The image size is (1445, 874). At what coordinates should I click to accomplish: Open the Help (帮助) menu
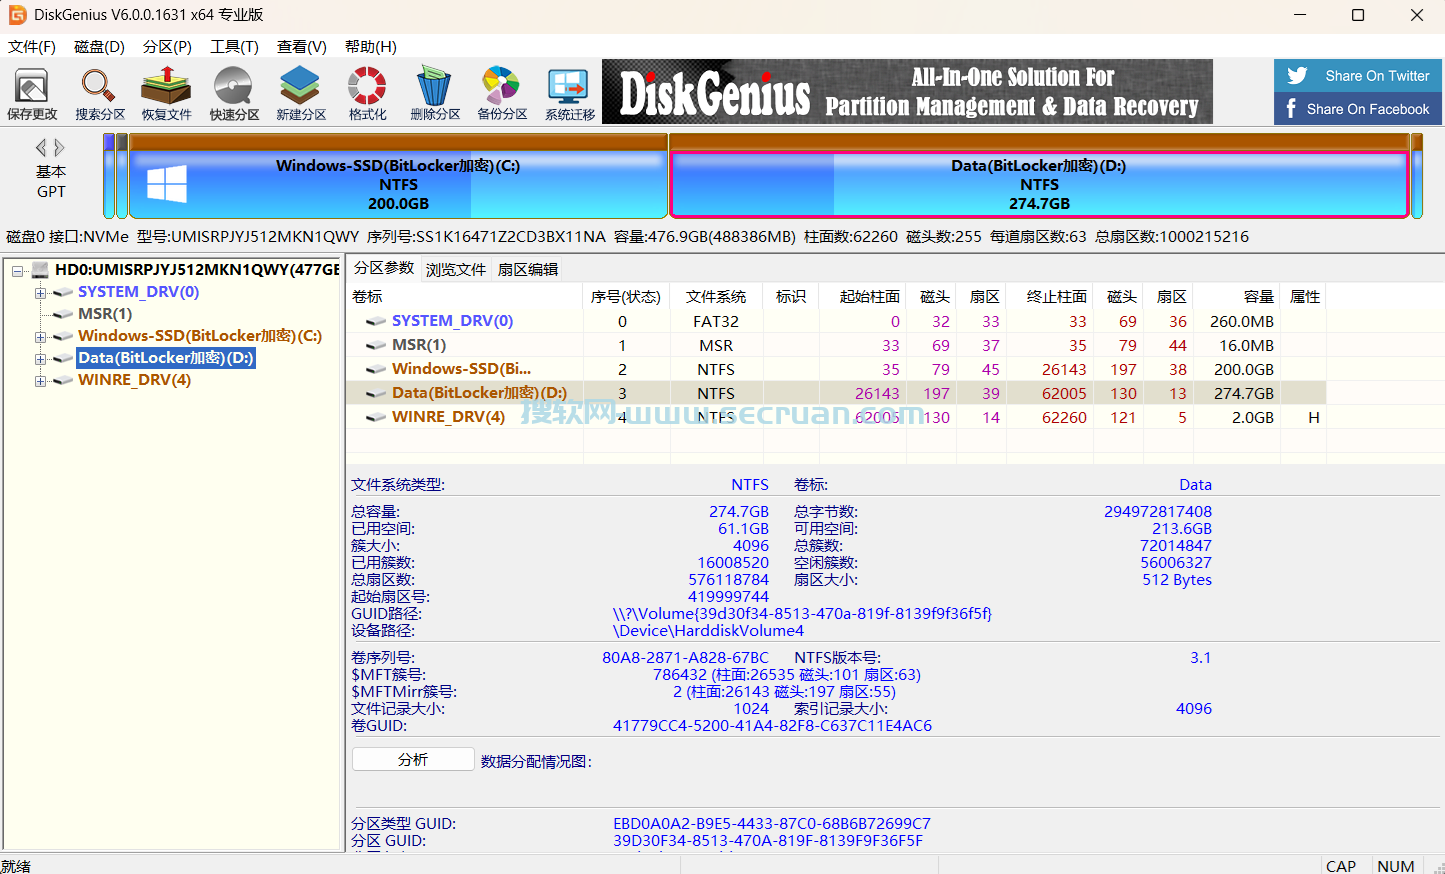[x=371, y=47]
